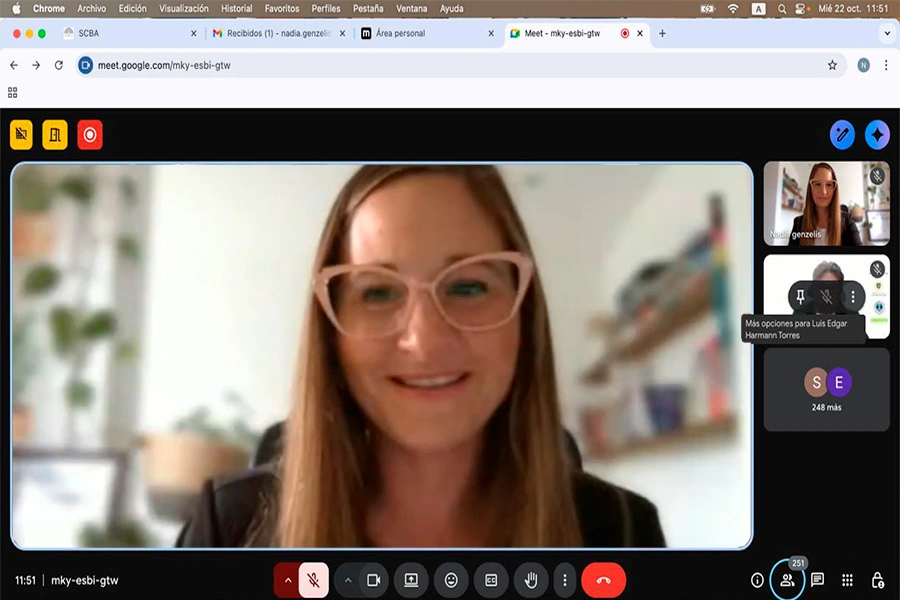The width and height of the screenshot is (900, 600).
Task: Unmute the microphone in the call bar
Action: pos(313,580)
